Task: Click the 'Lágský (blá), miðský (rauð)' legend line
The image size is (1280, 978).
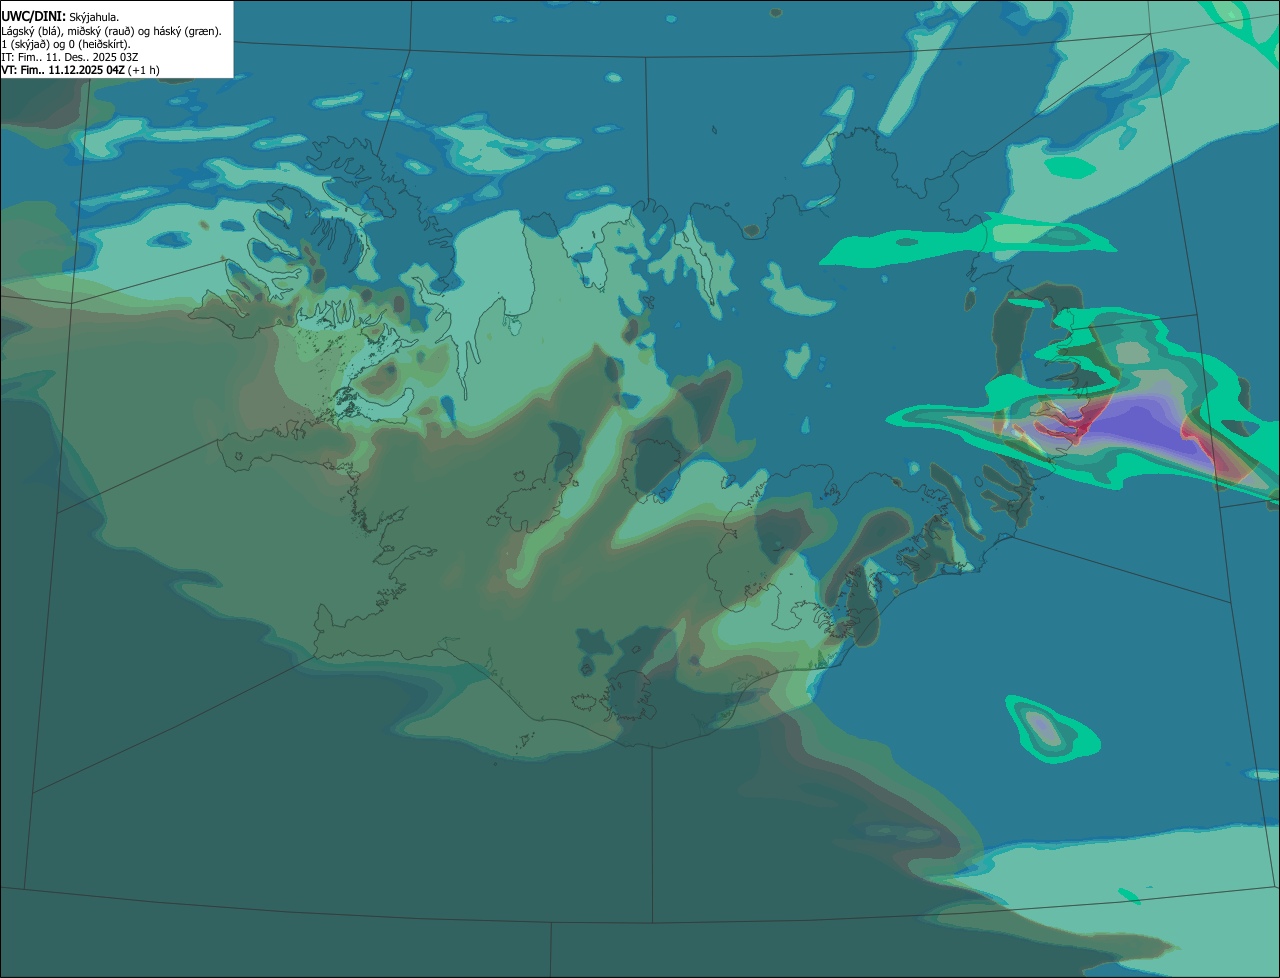Action: [x=111, y=31]
